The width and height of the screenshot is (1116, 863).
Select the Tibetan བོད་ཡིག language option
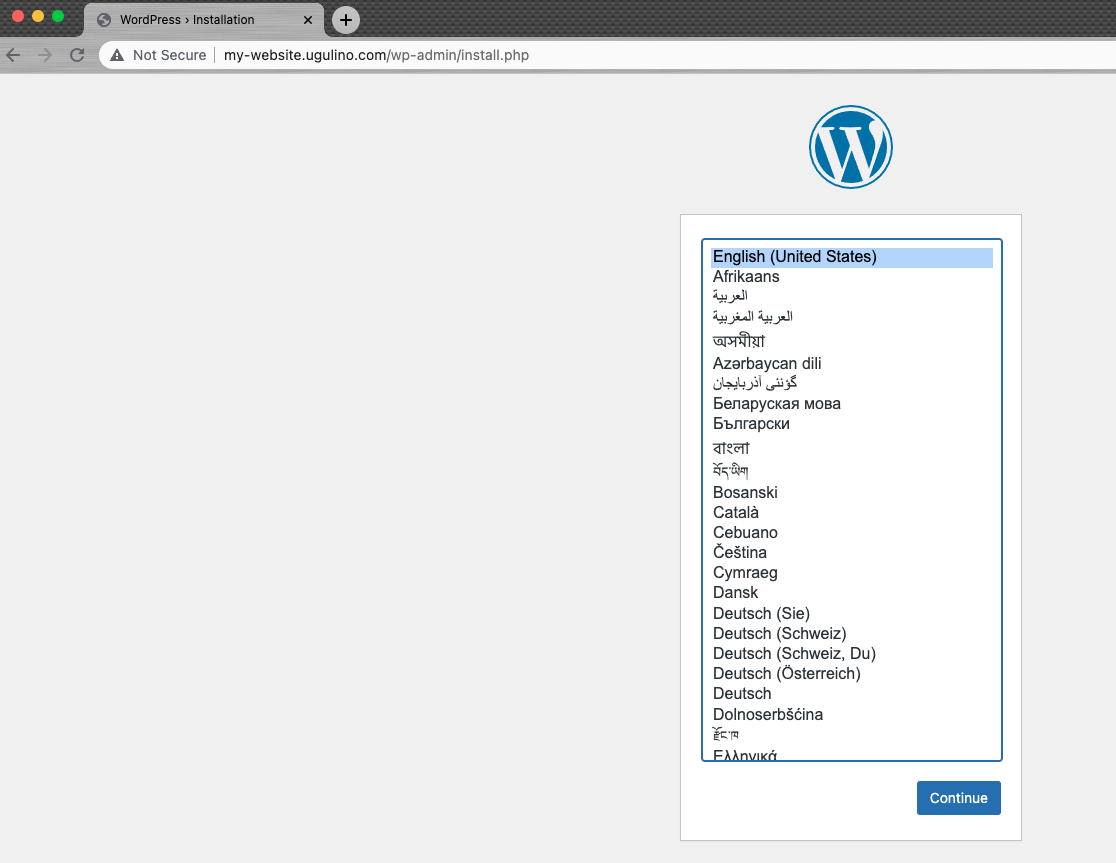[852, 470]
